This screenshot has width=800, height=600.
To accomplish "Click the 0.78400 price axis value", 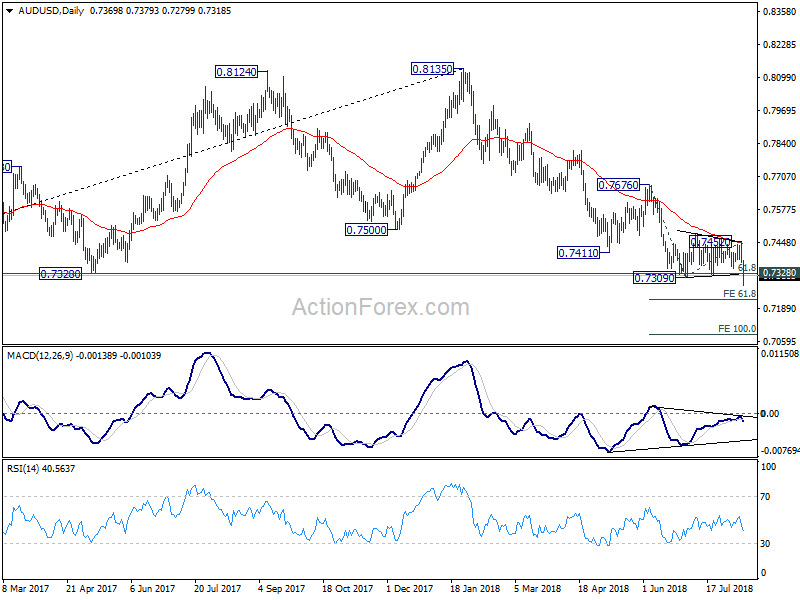I will point(779,144).
